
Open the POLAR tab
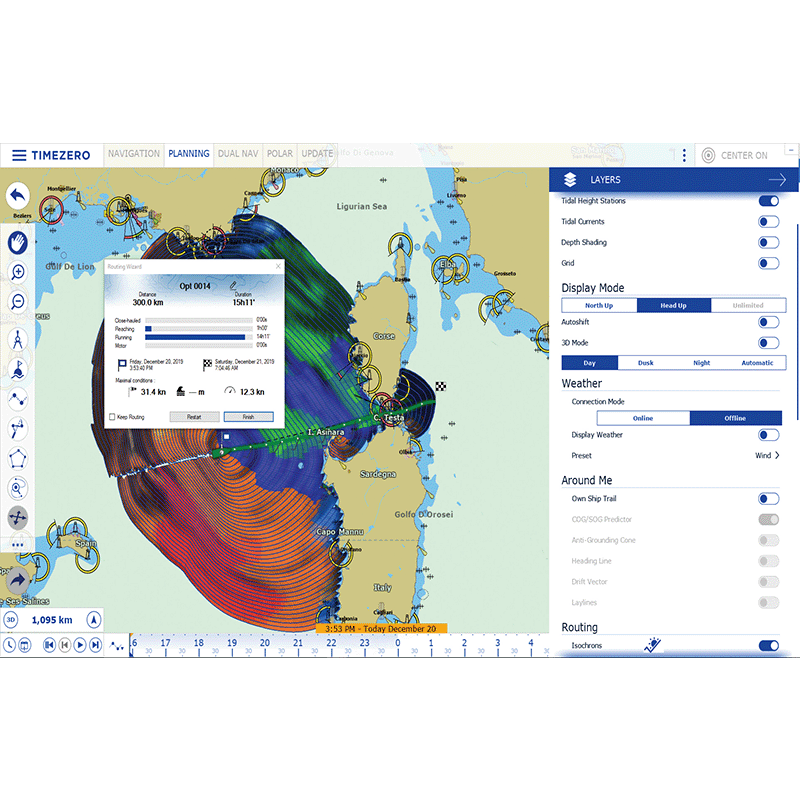tap(280, 154)
